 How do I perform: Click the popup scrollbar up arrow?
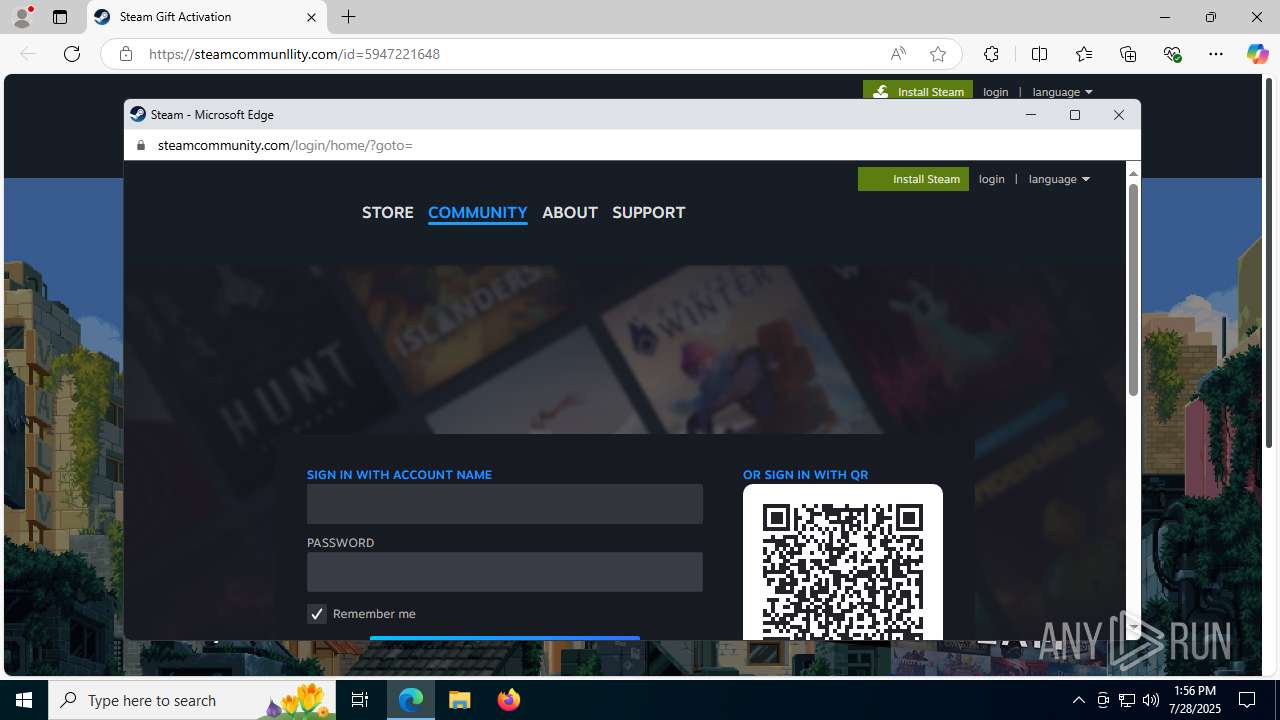(x=1133, y=173)
